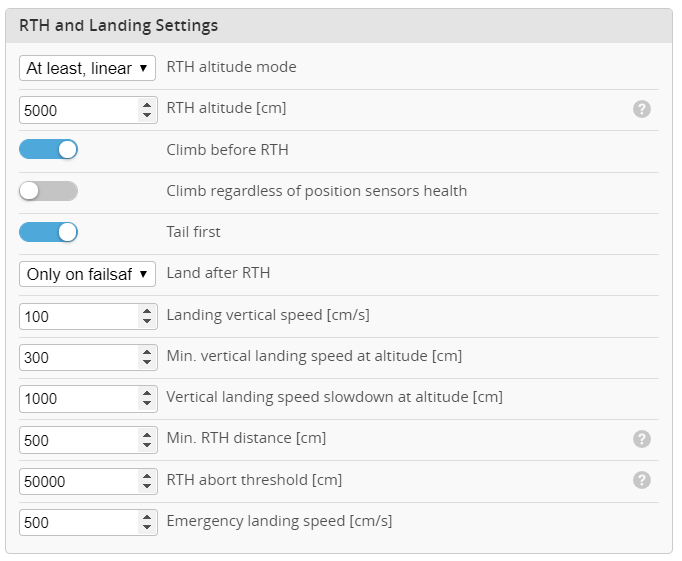
Task: Click help icon for RTH abort threshold
Action: click(x=642, y=480)
